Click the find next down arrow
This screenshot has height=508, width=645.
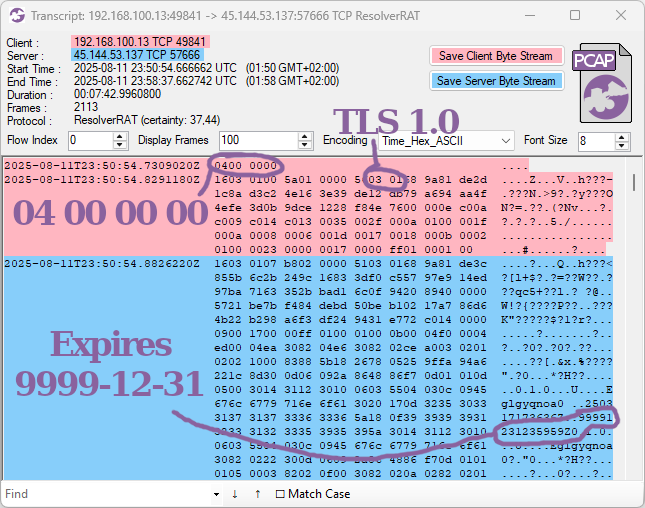[235, 494]
